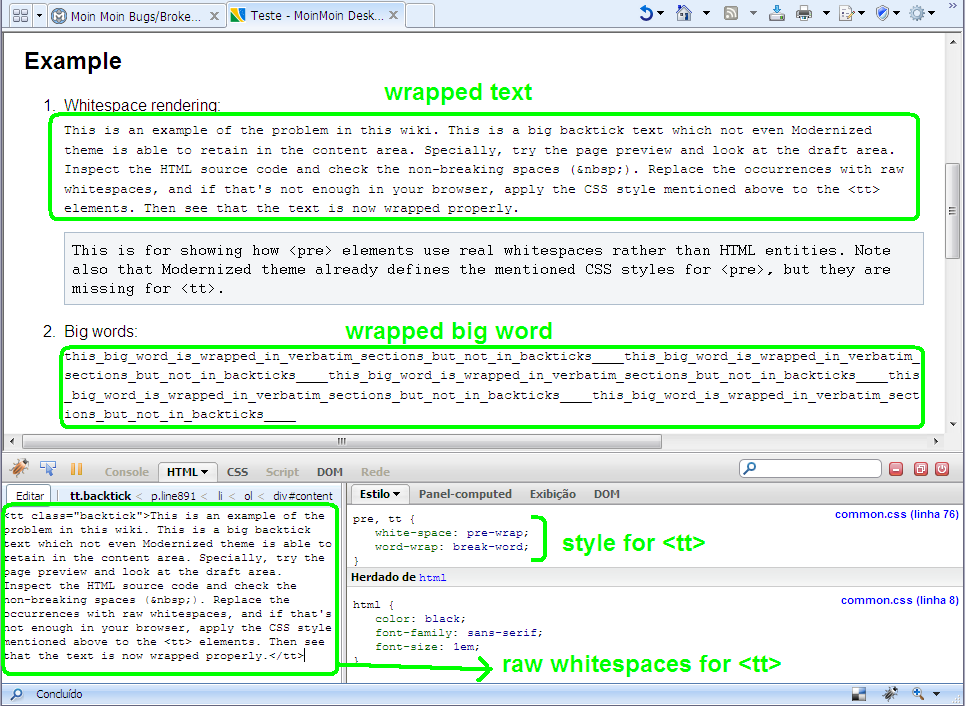Click the Home icon in browser toolbar
This screenshot has height=706, width=966.
pos(684,13)
